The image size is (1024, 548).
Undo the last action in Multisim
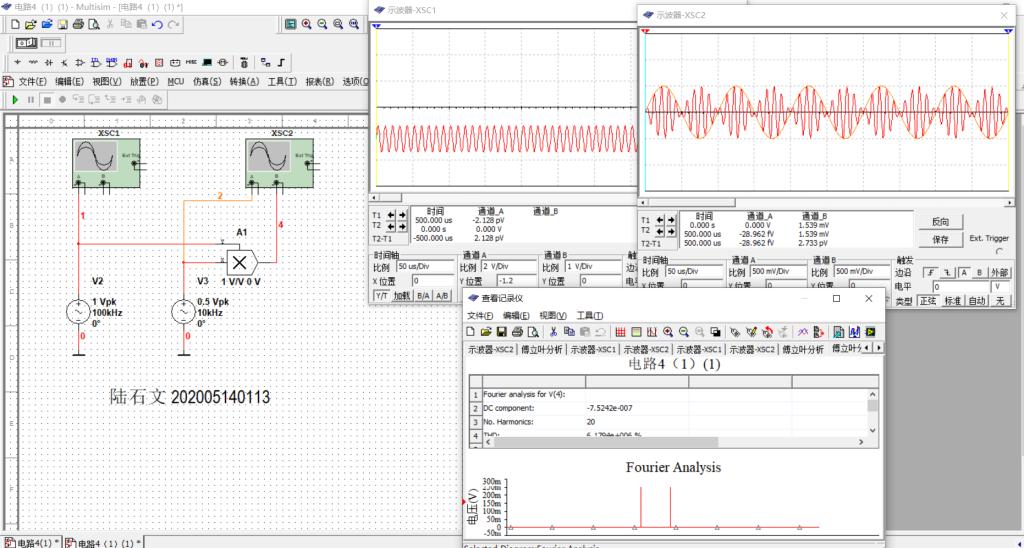click(157, 25)
